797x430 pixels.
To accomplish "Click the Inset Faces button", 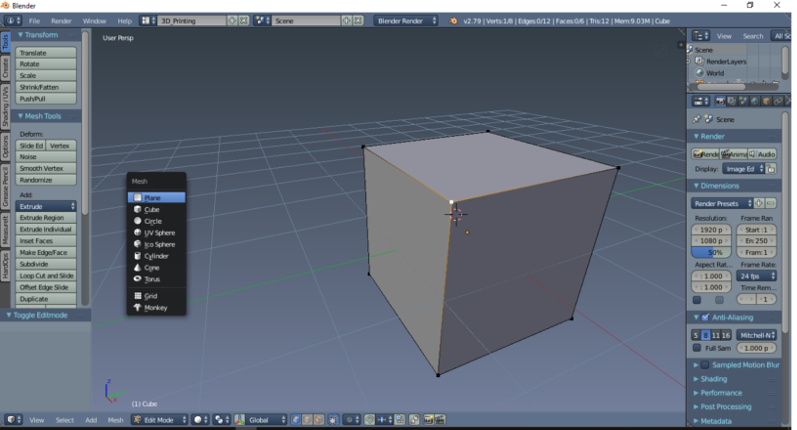I will pos(46,241).
